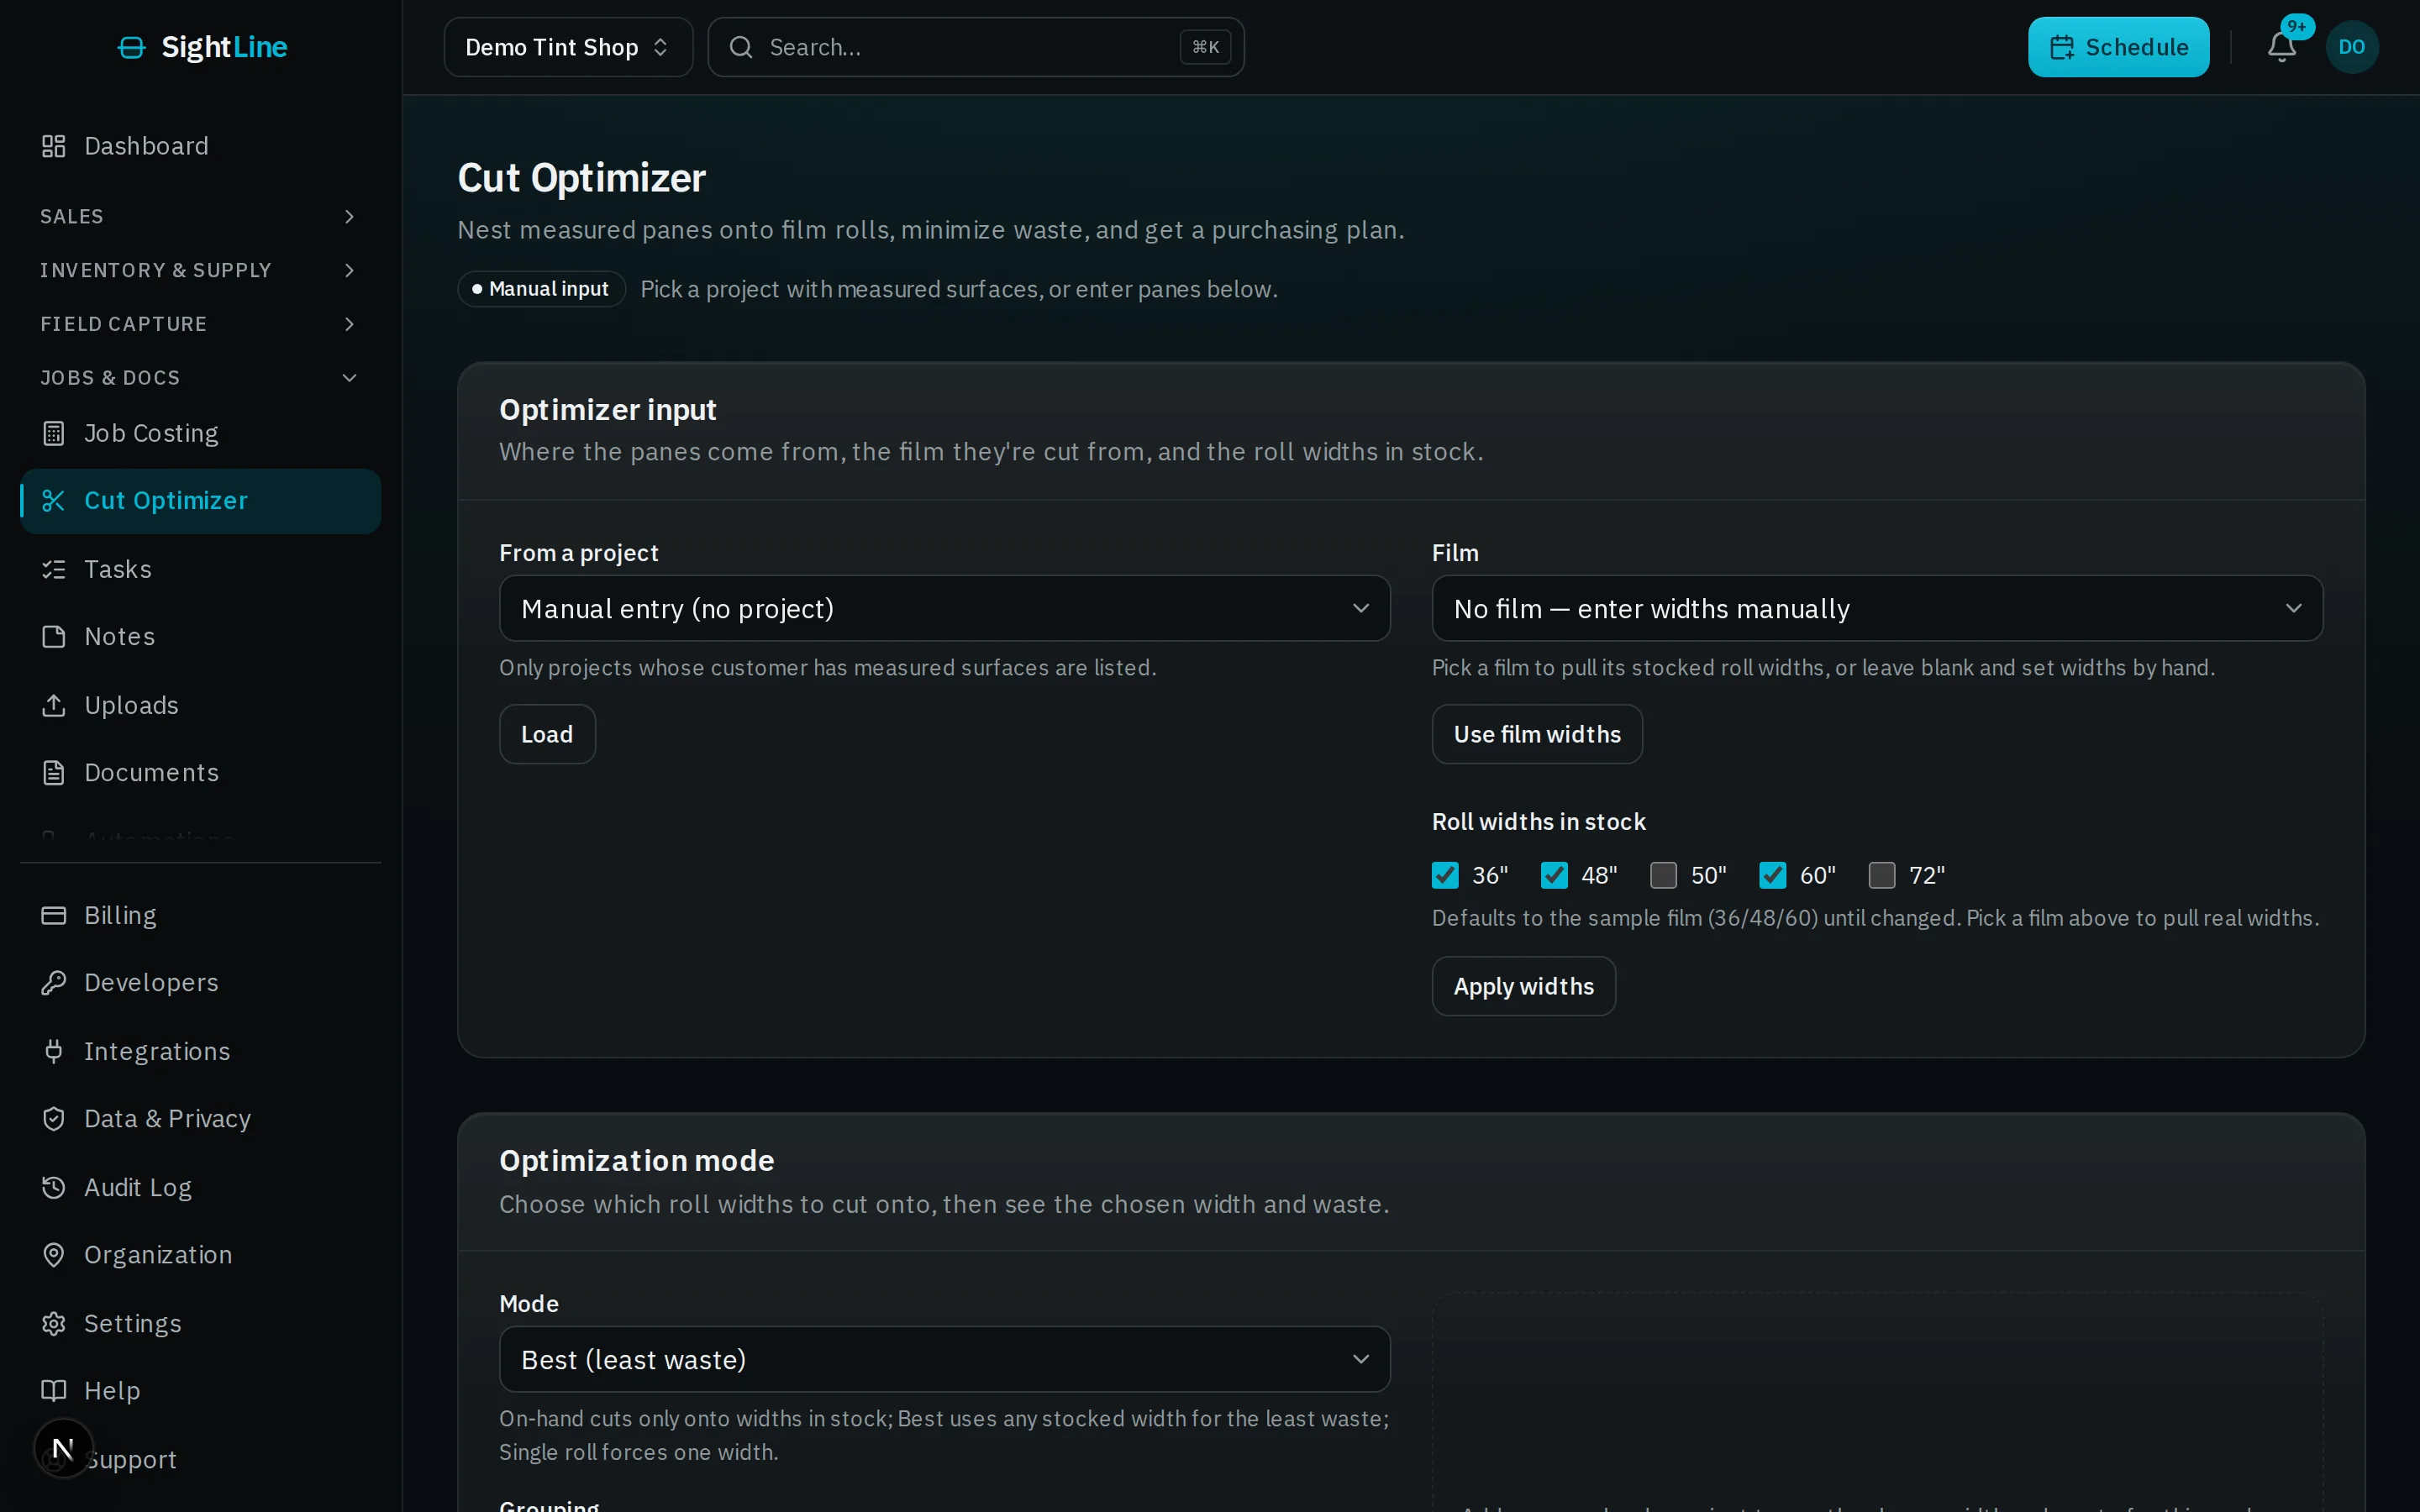Open the Notes page
This screenshot has height=1512, width=2420.
(x=200, y=636)
